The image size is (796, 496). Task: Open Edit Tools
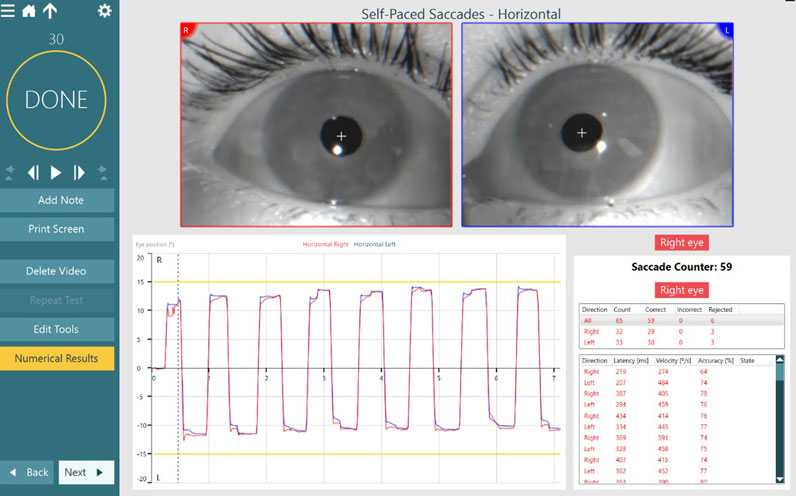coord(57,329)
